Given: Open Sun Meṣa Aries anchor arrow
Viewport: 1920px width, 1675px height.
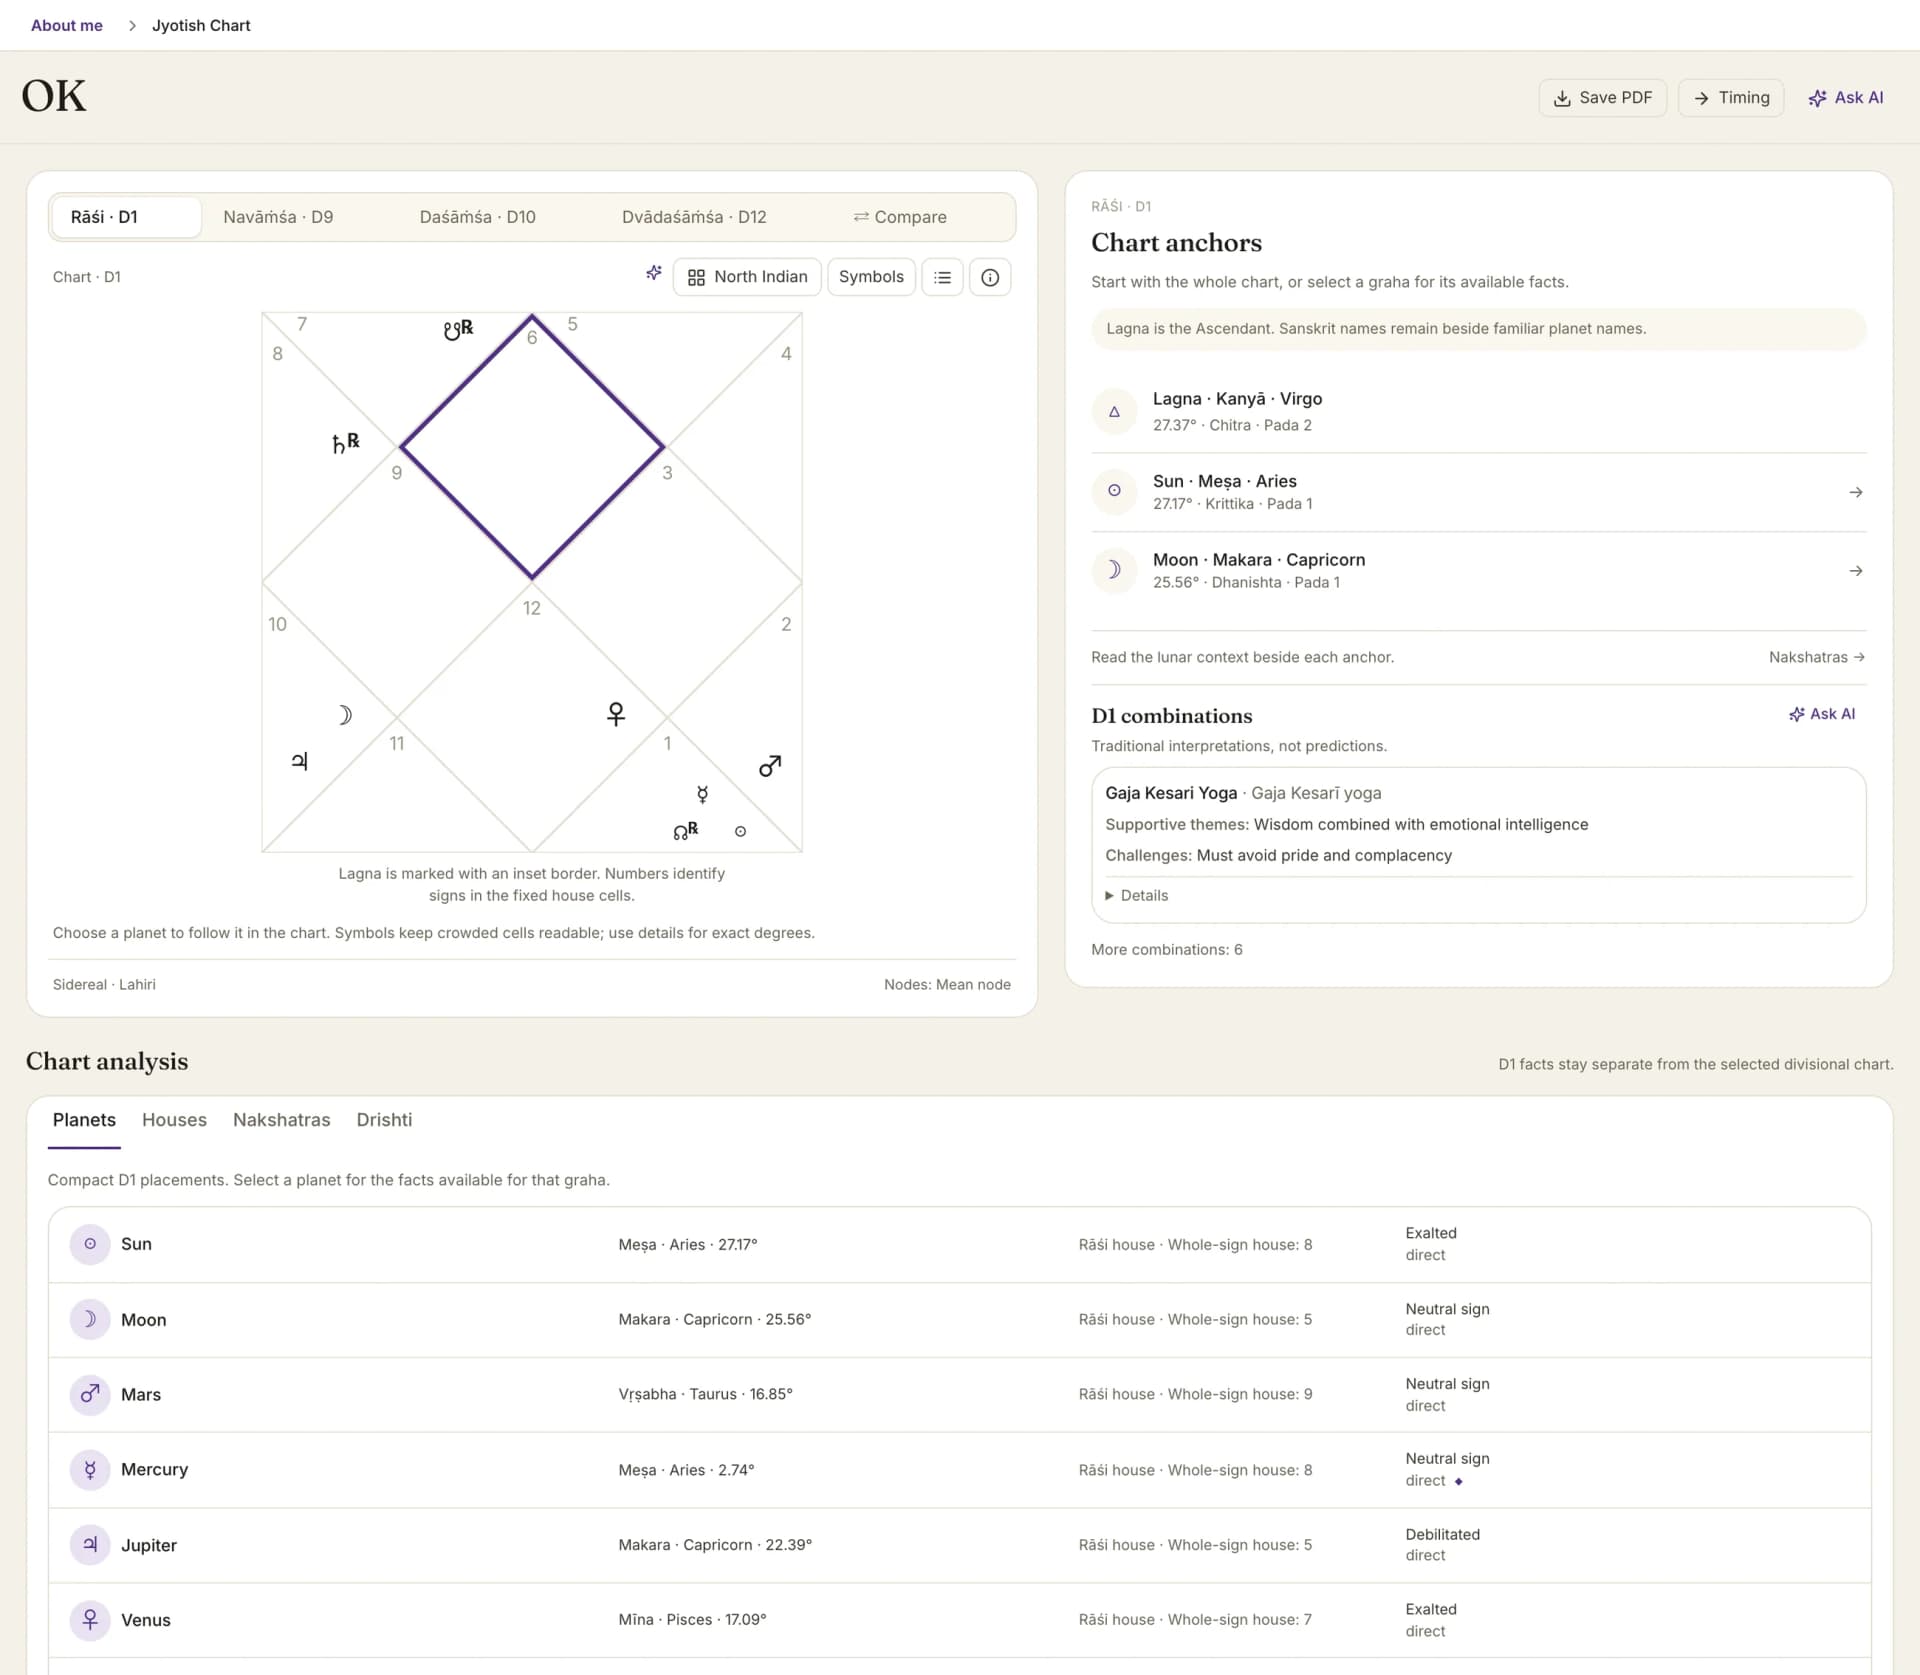Looking at the screenshot, I should 1856,492.
